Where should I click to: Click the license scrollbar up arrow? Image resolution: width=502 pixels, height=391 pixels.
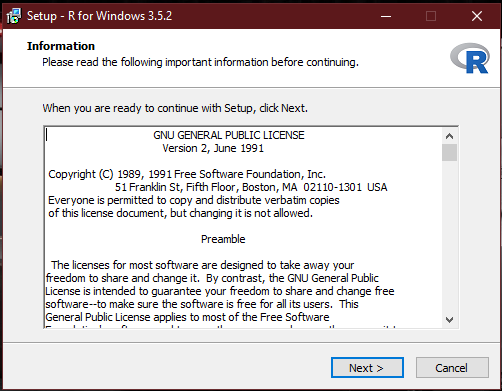tap(449, 136)
